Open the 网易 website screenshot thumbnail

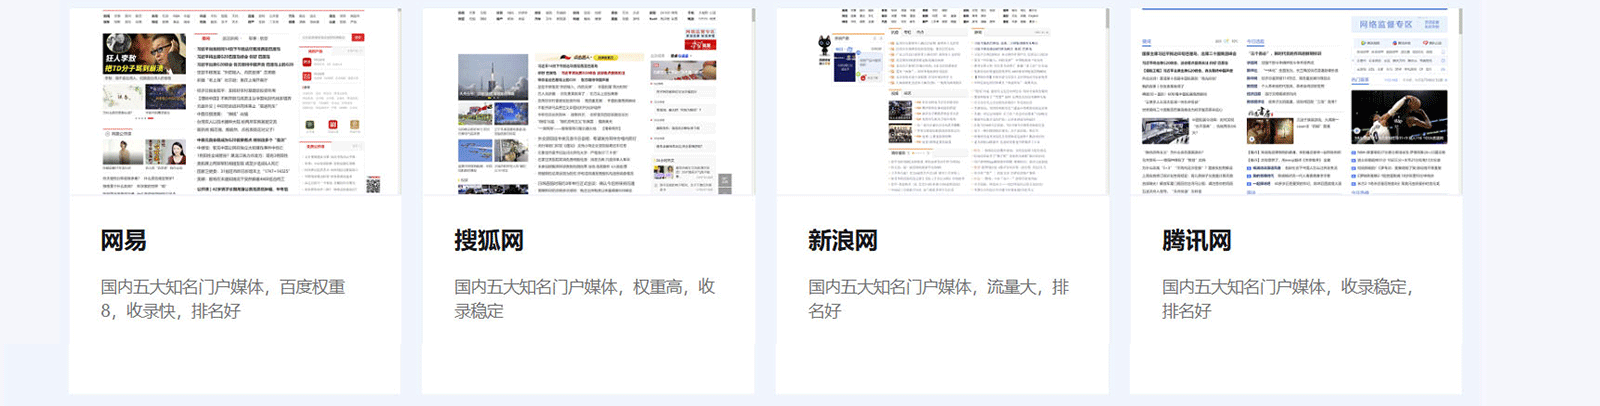234,101
